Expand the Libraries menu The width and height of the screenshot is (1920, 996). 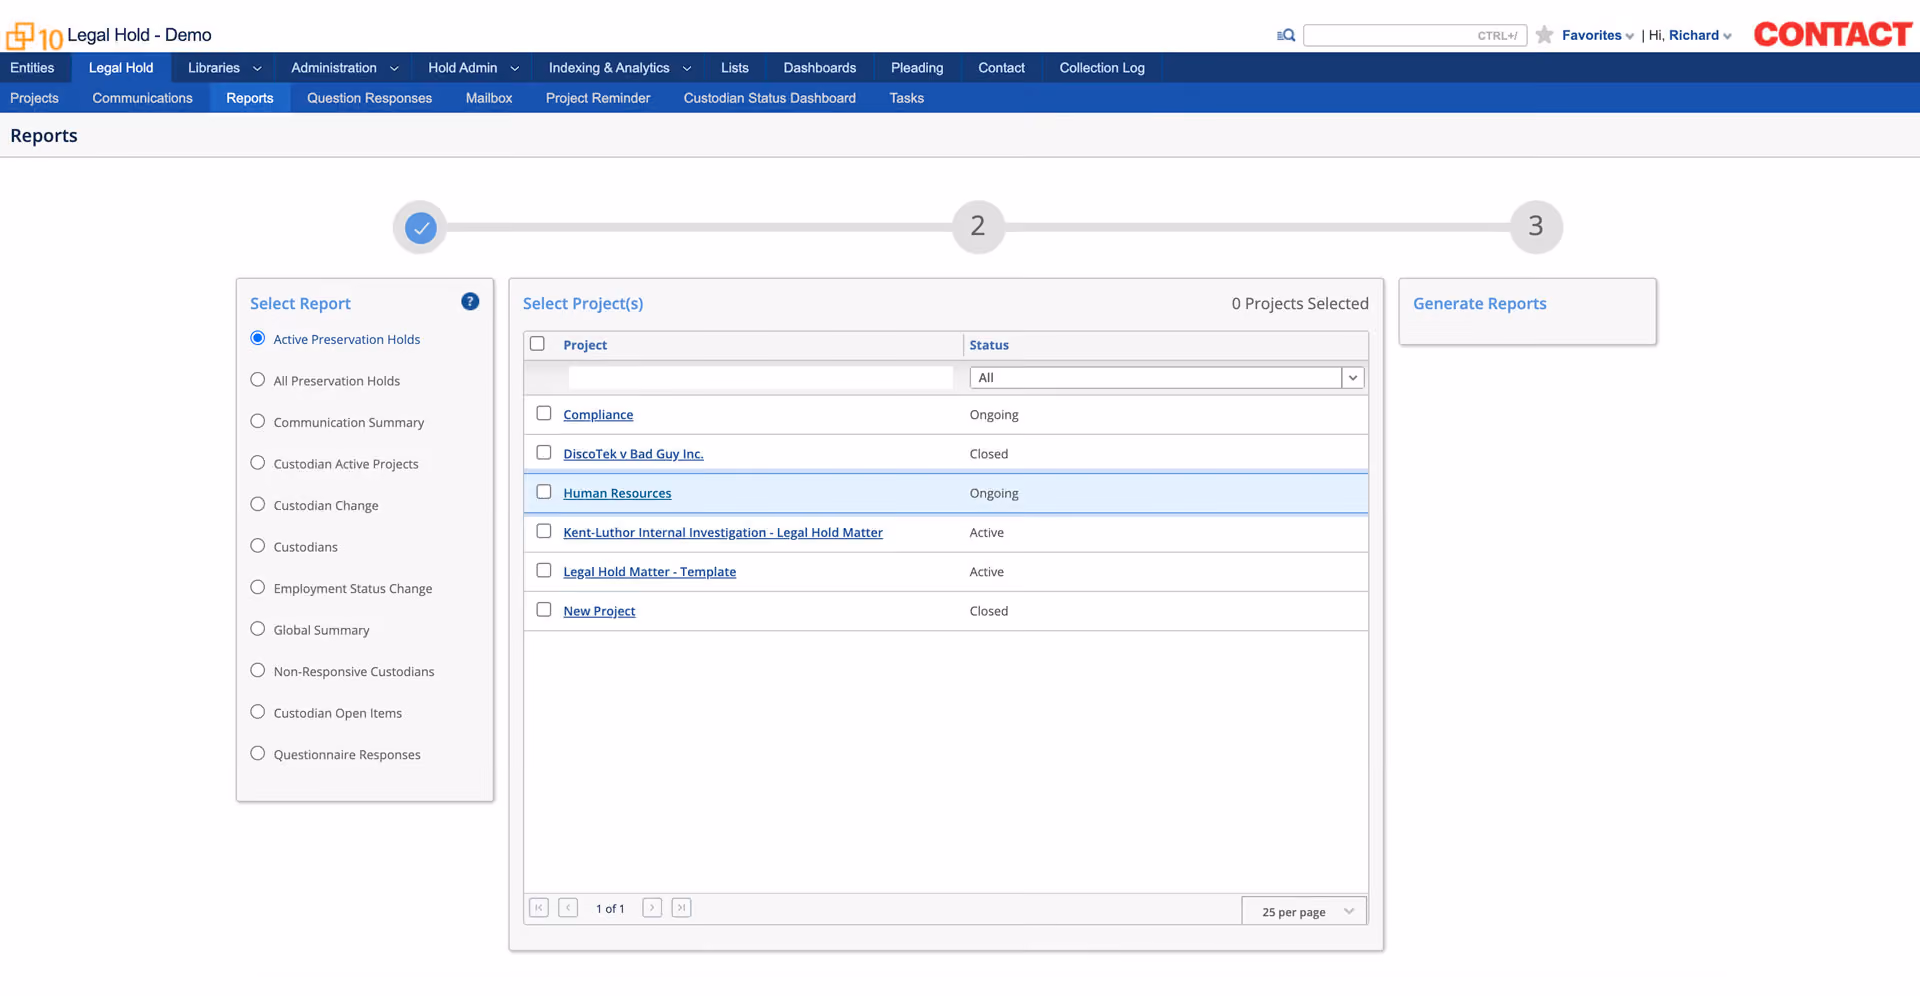click(x=224, y=68)
